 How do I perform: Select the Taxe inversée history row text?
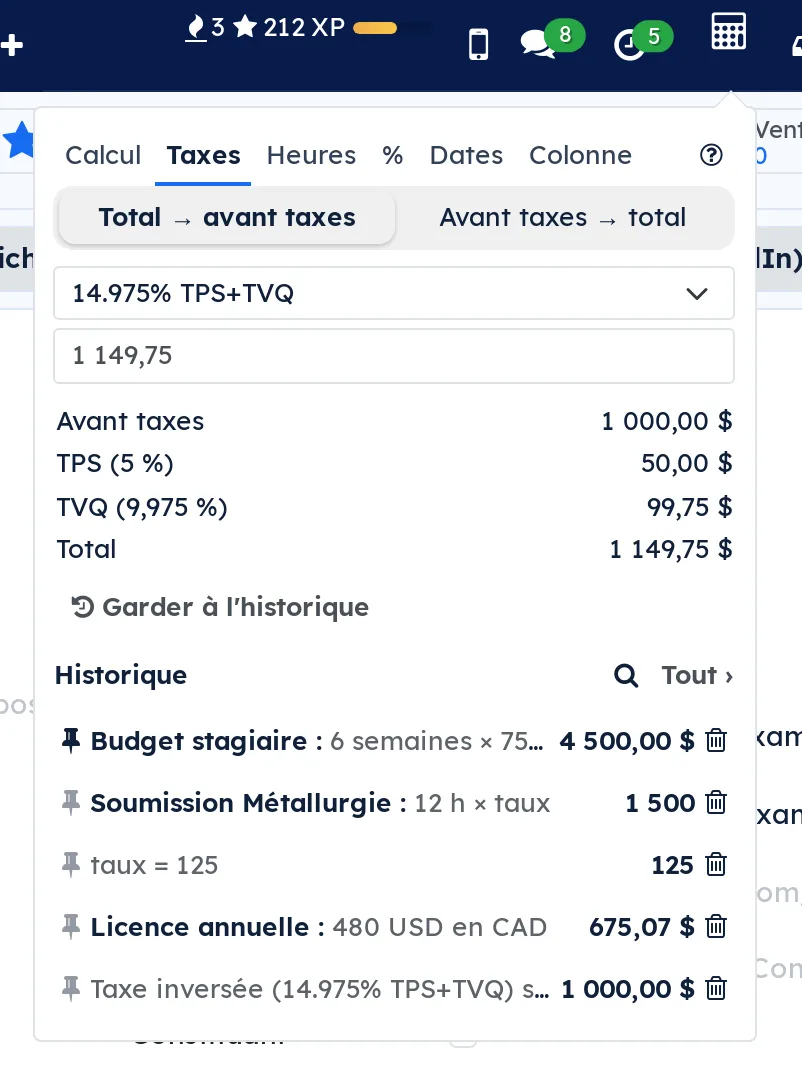pyautogui.click(x=319, y=989)
